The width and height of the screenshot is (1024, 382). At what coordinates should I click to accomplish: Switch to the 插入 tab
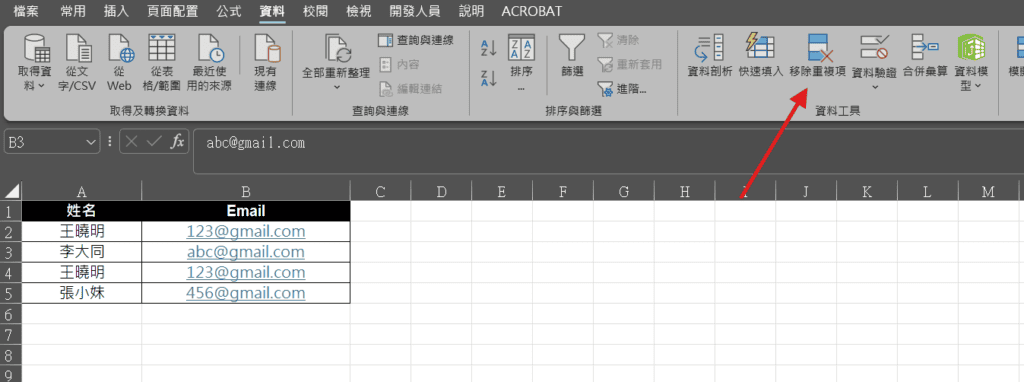pyautogui.click(x=116, y=11)
